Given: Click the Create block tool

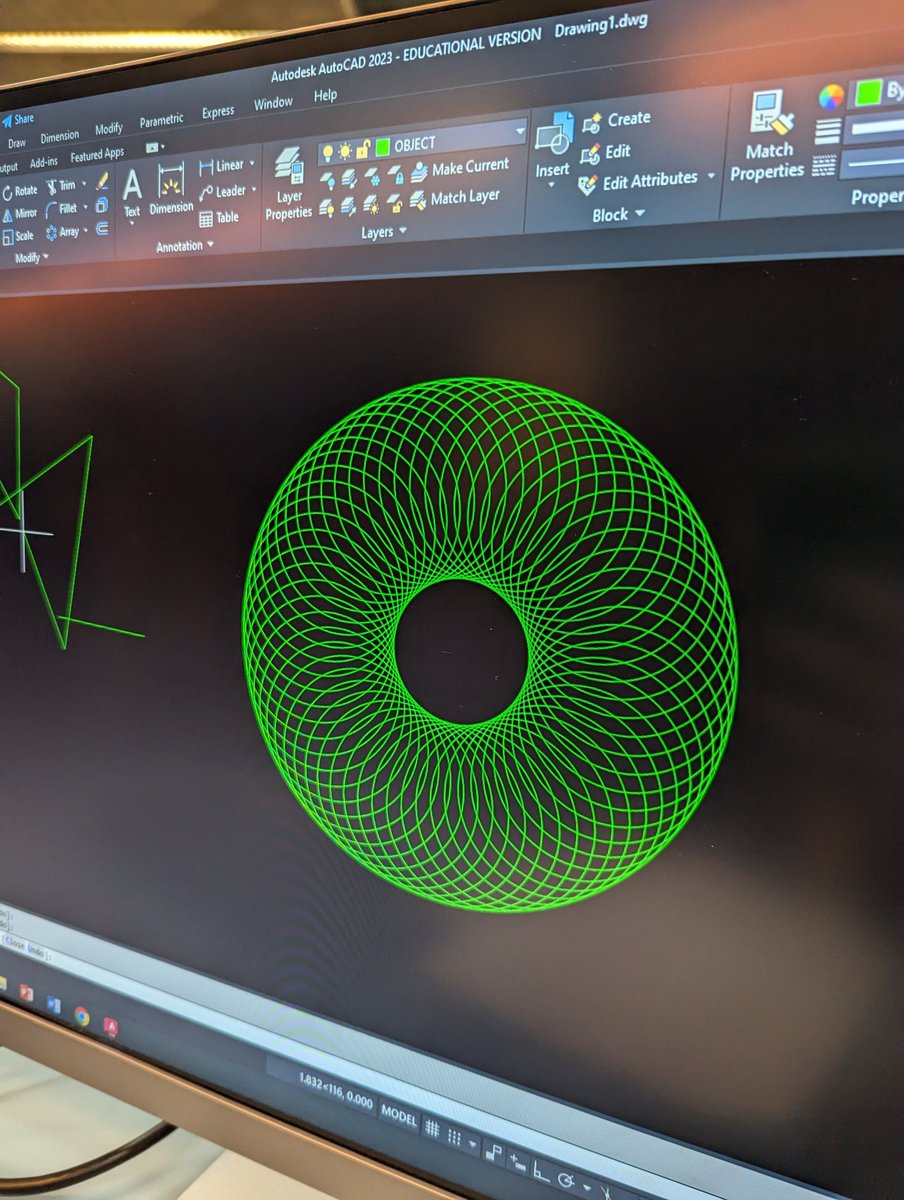Looking at the screenshot, I should [x=616, y=120].
